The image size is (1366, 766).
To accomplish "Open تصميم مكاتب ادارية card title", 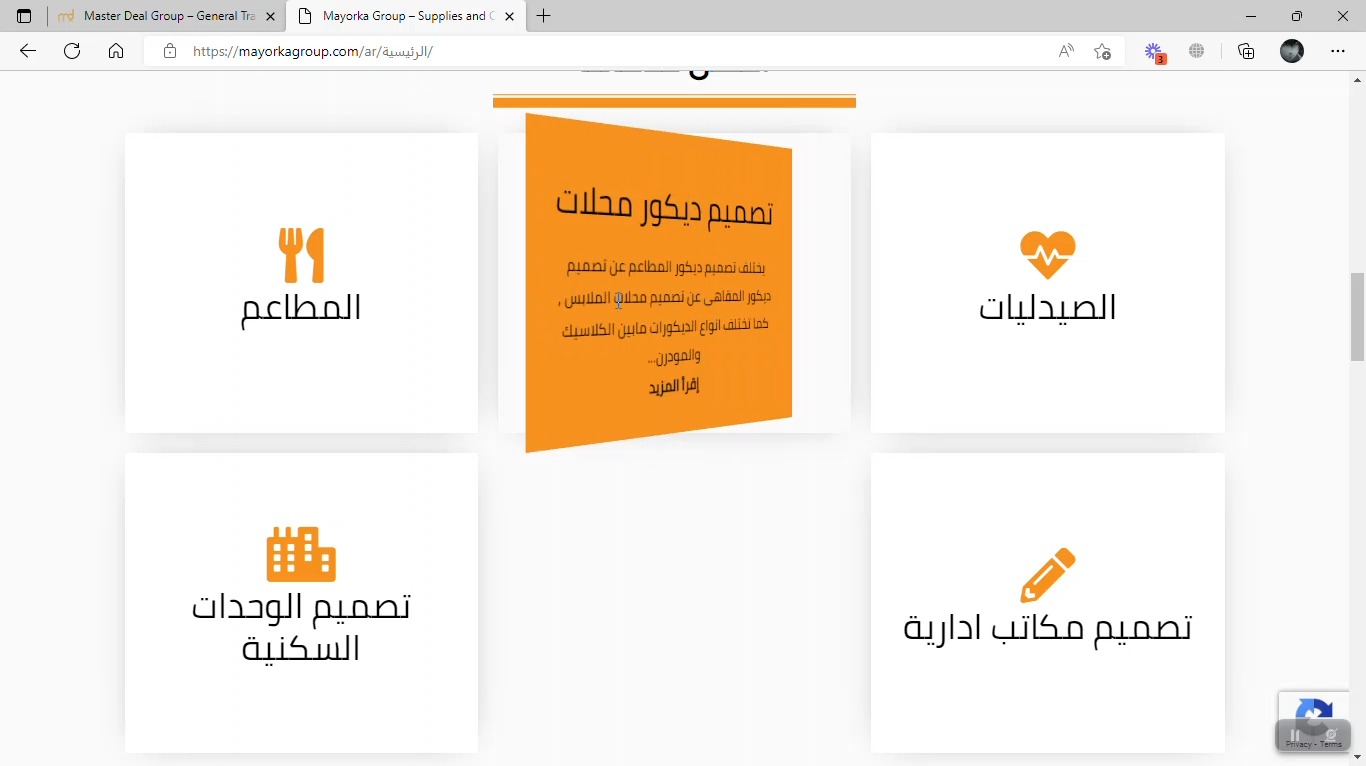I will click(1048, 628).
